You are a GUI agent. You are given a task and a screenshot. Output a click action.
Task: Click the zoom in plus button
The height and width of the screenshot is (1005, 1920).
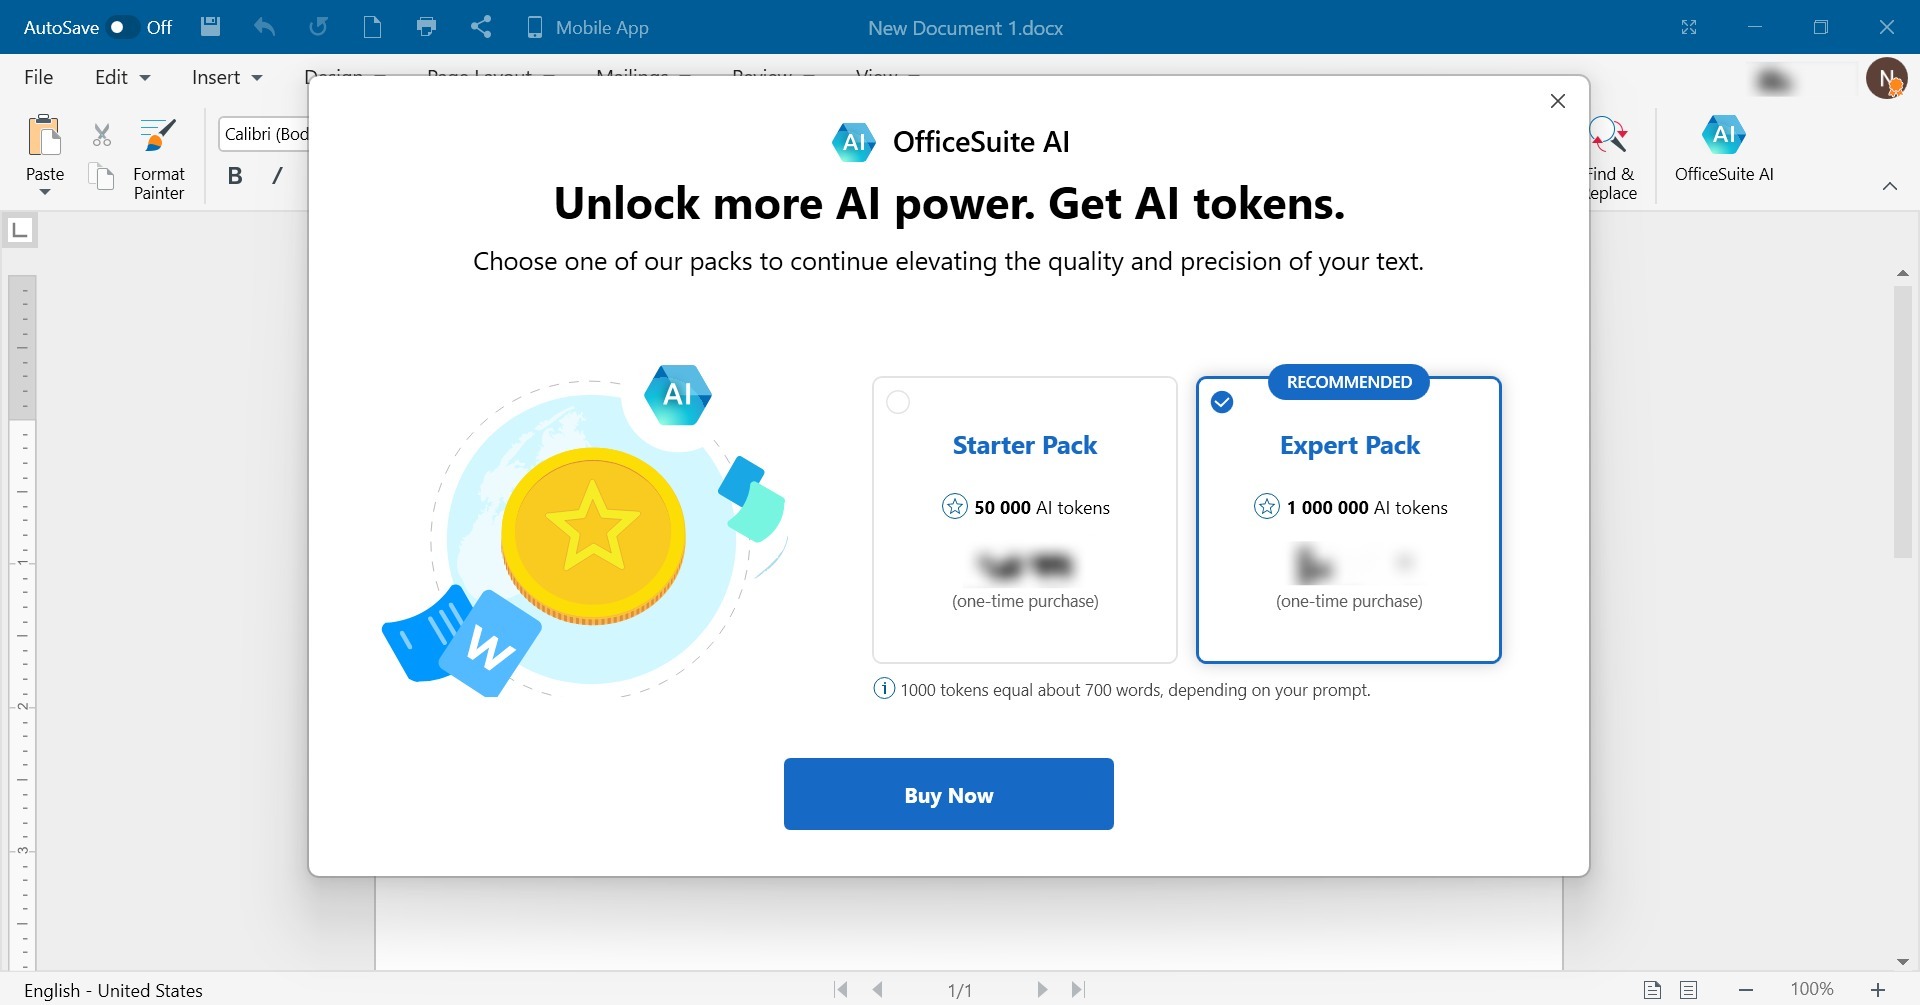click(x=1878, y=990)
